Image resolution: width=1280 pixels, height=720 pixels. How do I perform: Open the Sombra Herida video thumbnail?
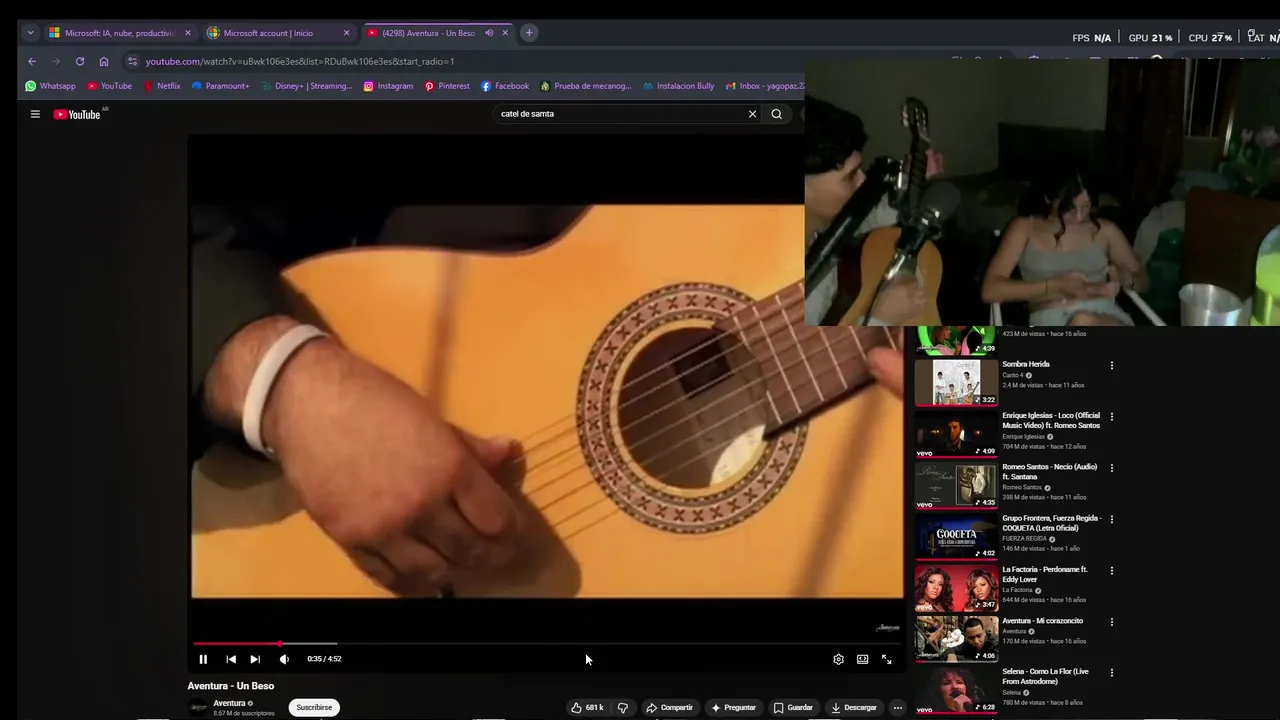pos(956,381)
